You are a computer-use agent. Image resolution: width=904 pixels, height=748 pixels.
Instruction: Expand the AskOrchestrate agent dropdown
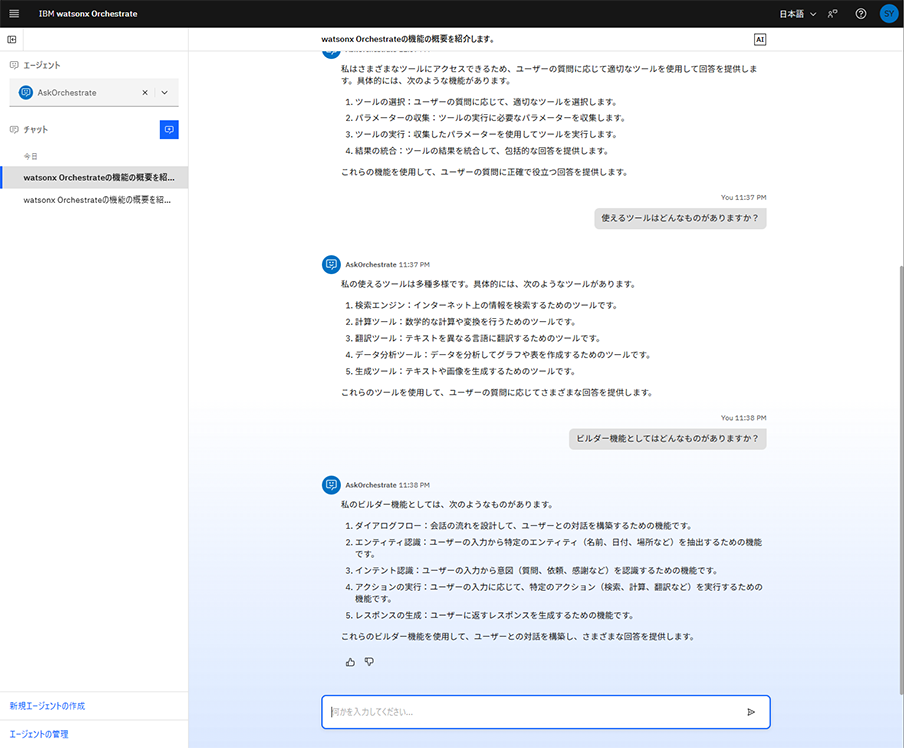[x=165, y=93]
